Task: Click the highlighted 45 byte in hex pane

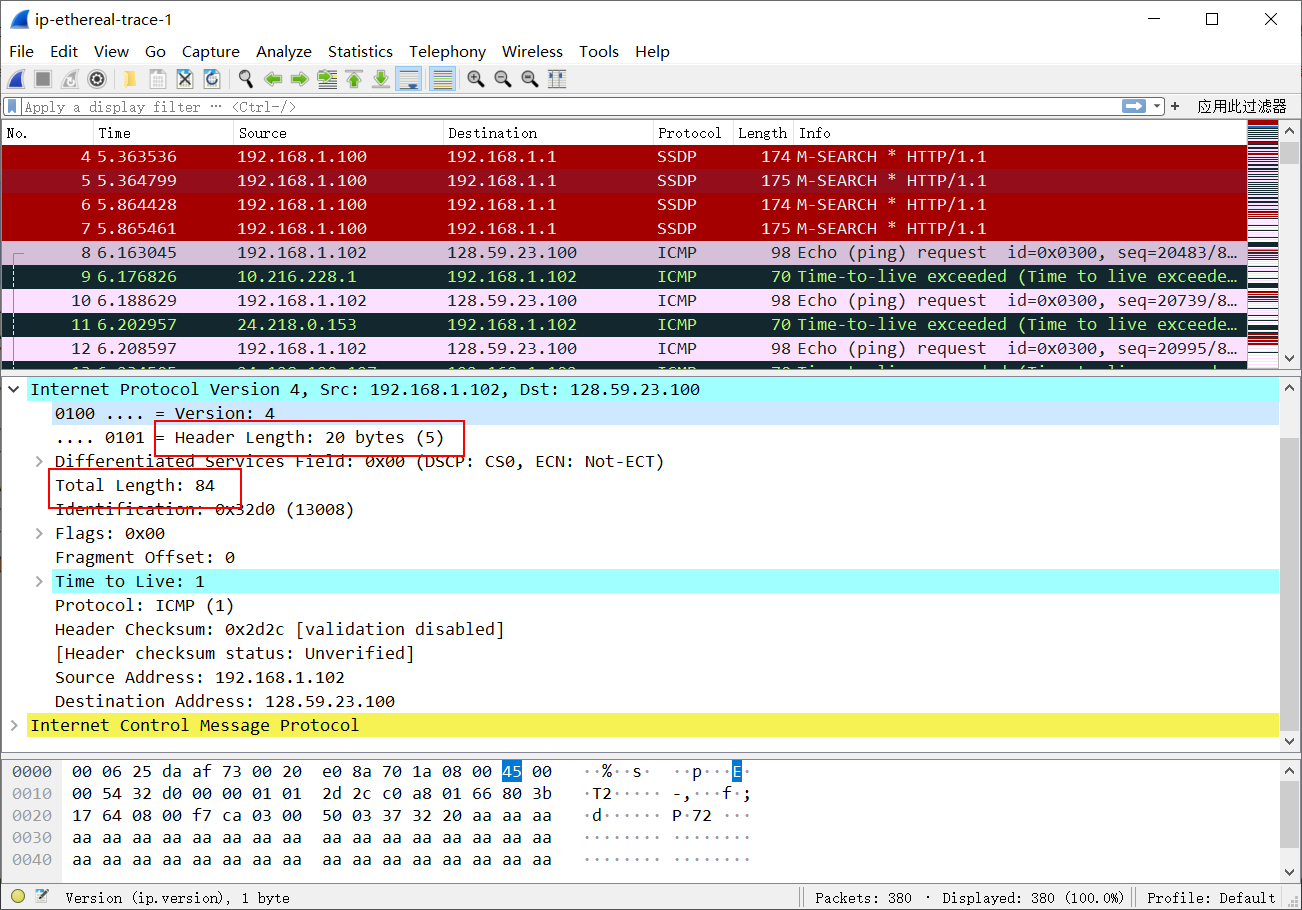Action: pyautogui.click(x=511, y=771)
